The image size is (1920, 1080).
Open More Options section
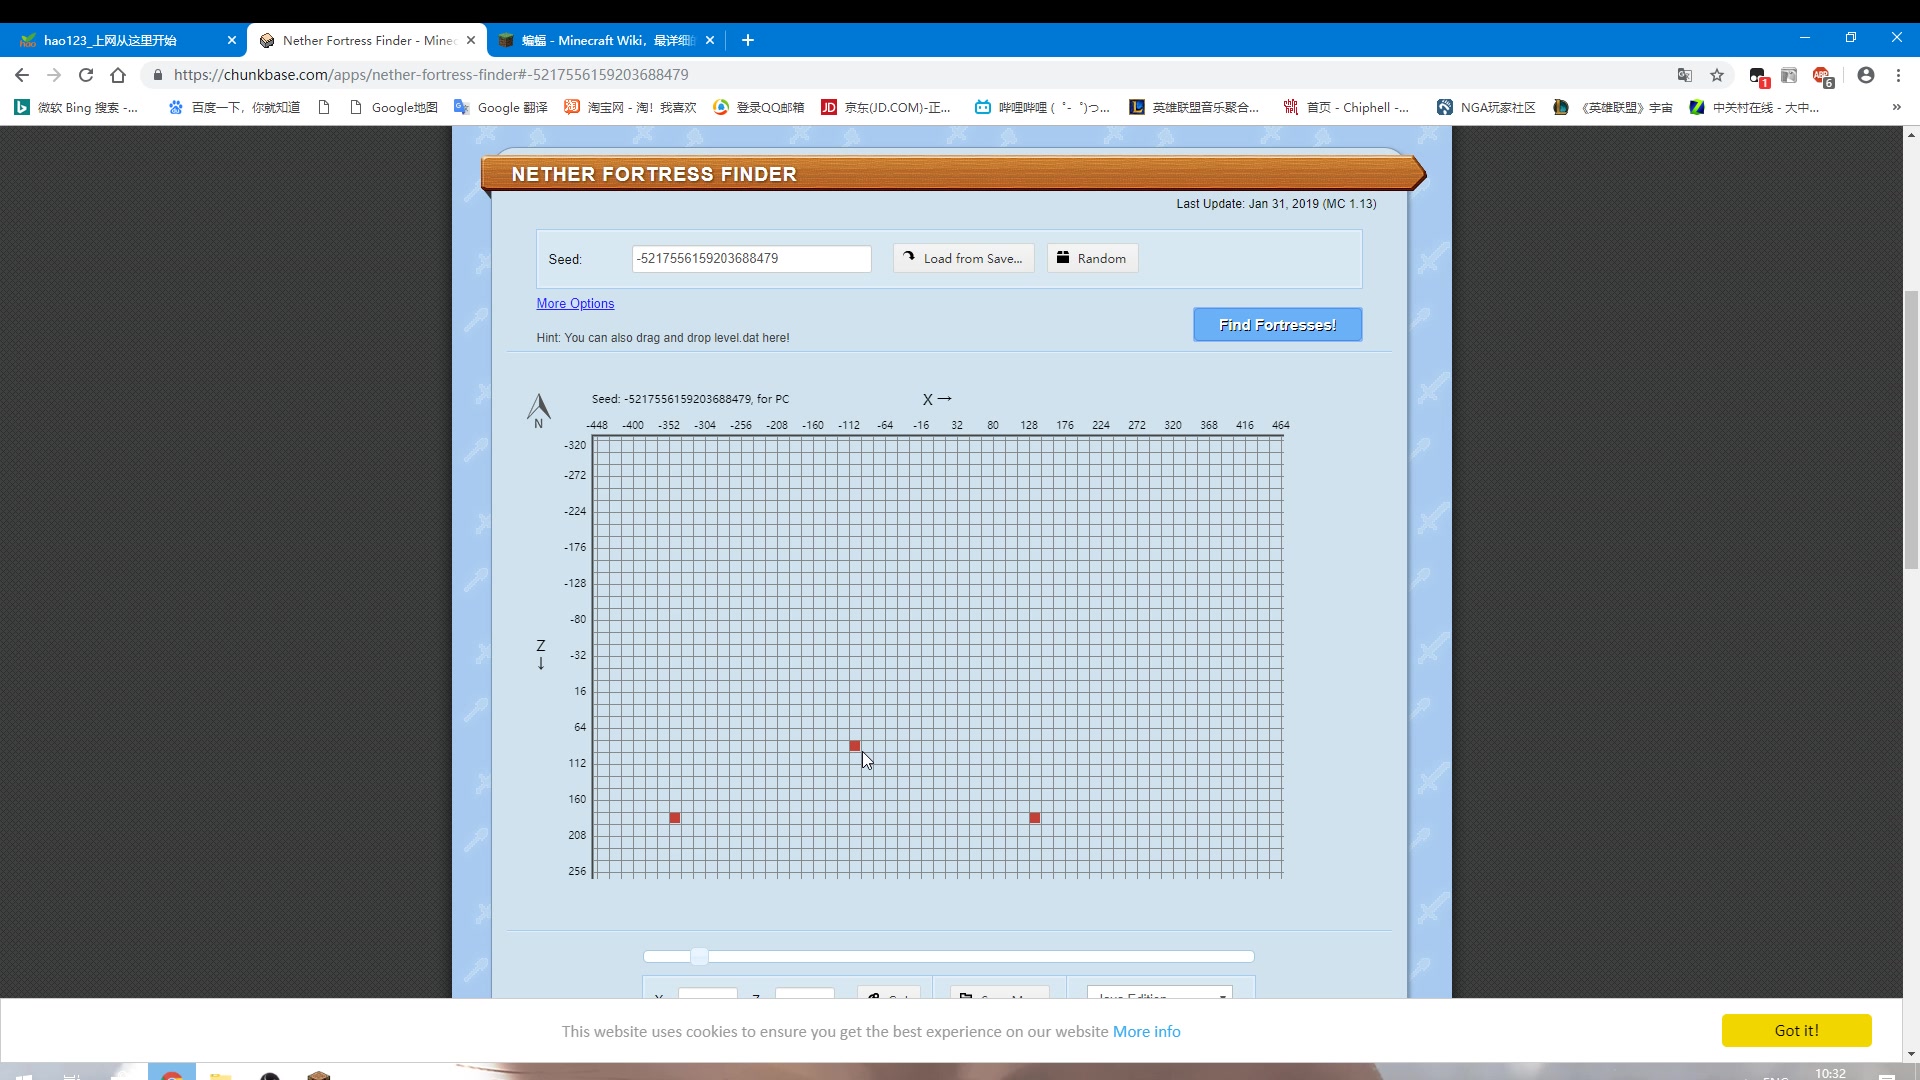tap(575, 303)
